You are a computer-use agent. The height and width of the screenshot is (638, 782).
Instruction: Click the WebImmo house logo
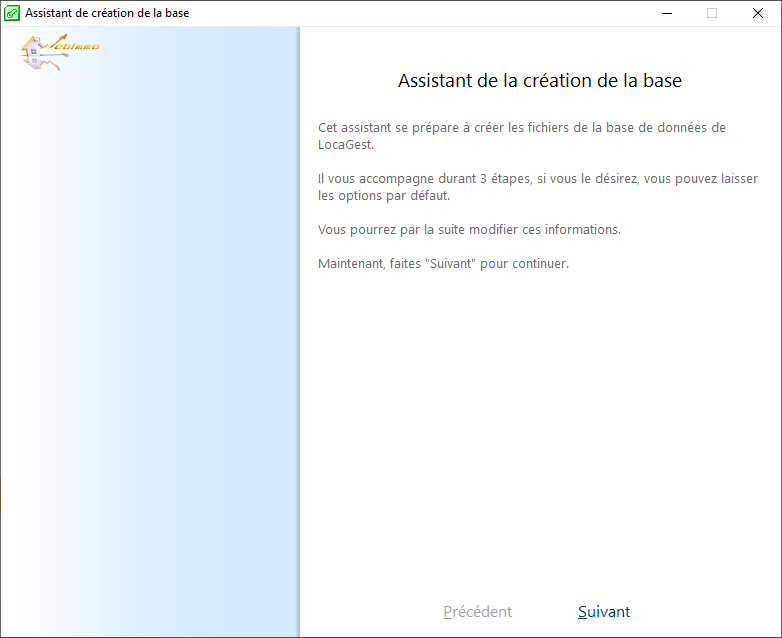point(35,53)
